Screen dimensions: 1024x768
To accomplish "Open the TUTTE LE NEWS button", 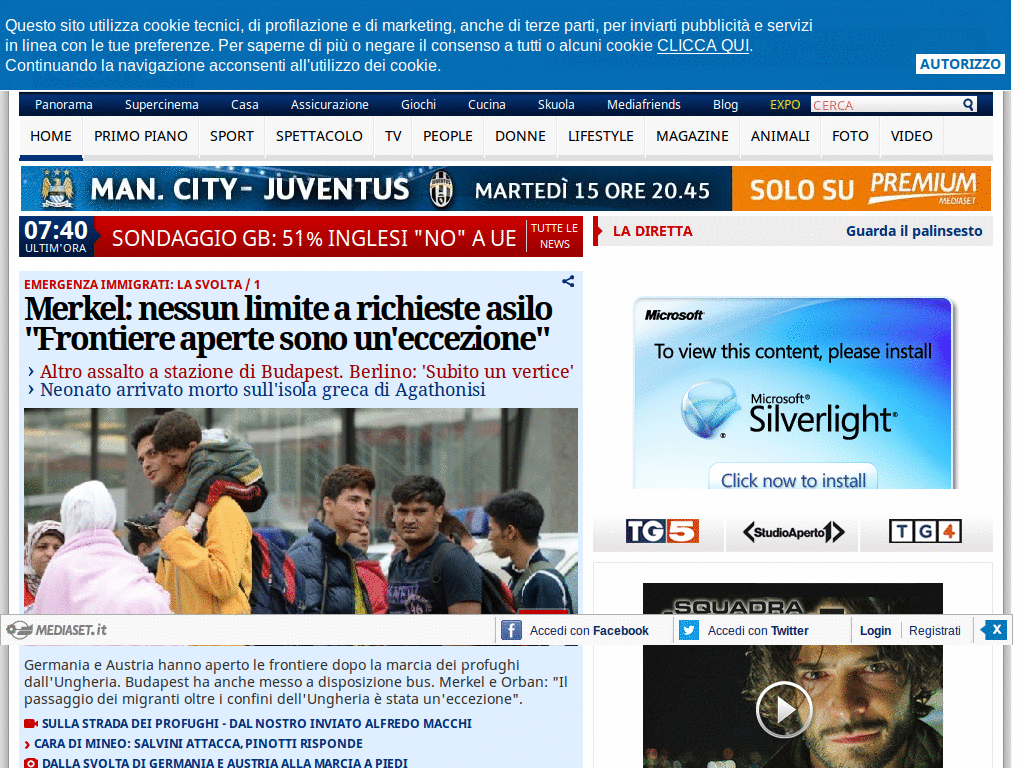I will pos(554,236).
